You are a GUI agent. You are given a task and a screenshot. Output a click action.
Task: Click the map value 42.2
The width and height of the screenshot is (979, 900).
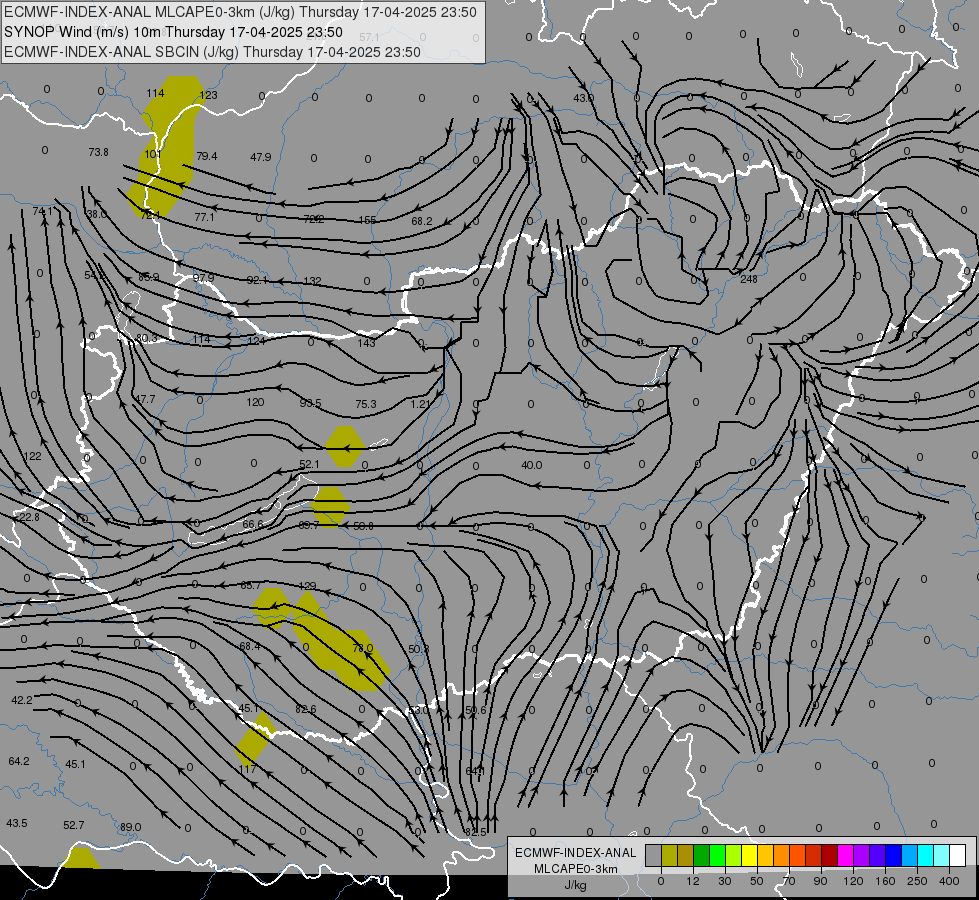21,700
